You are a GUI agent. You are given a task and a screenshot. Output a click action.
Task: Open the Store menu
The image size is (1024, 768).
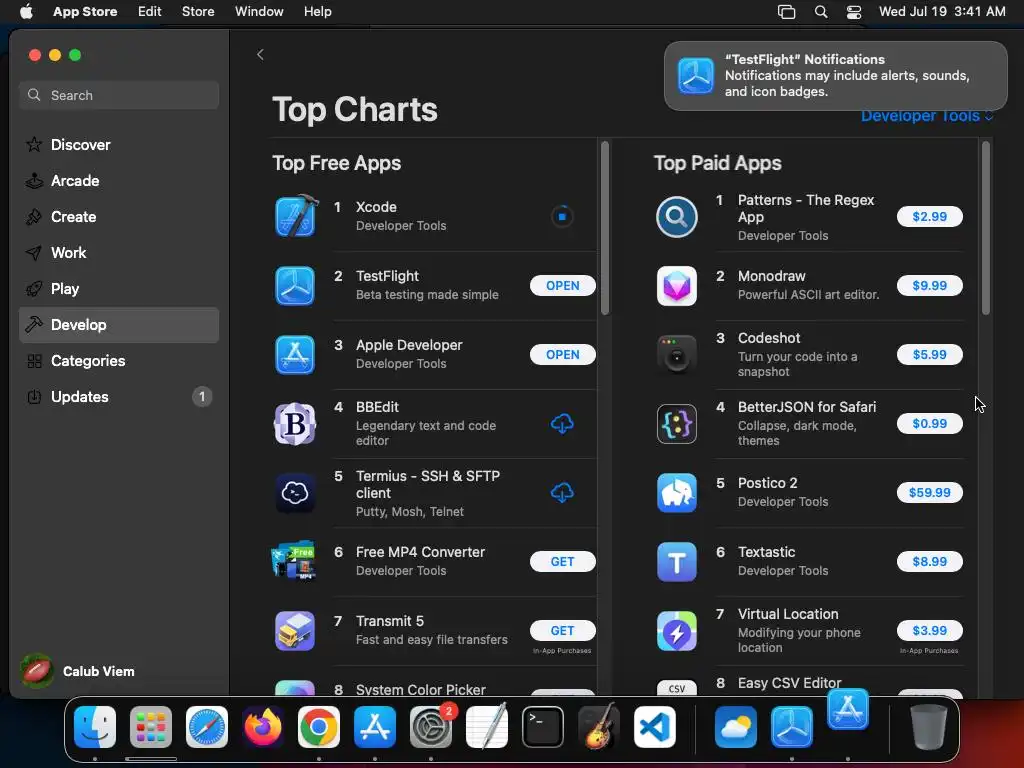[x=198, y=12]
